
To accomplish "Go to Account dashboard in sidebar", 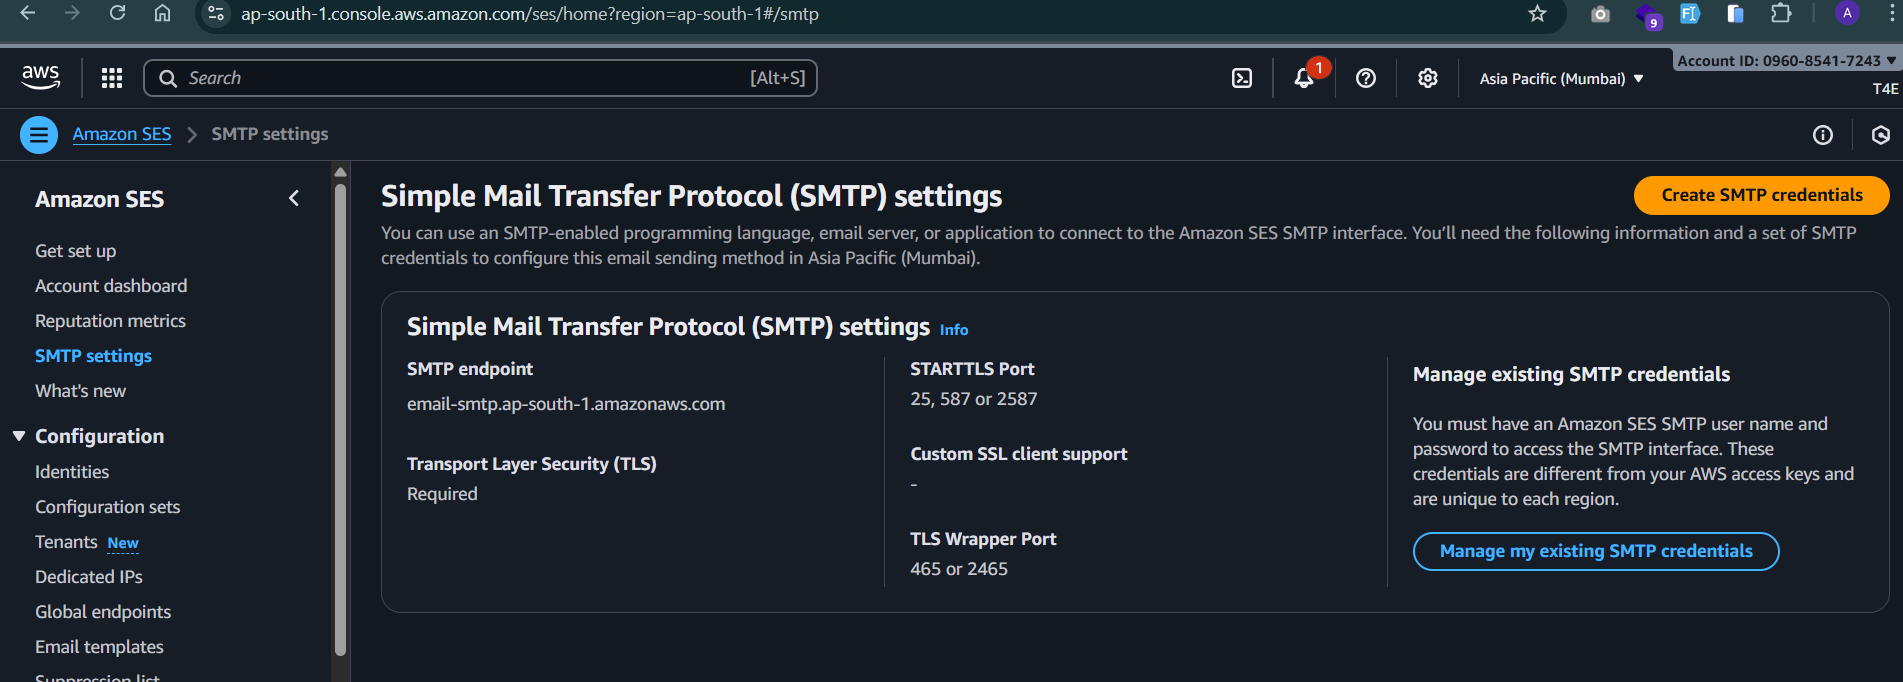I will (x=111, y=286).
